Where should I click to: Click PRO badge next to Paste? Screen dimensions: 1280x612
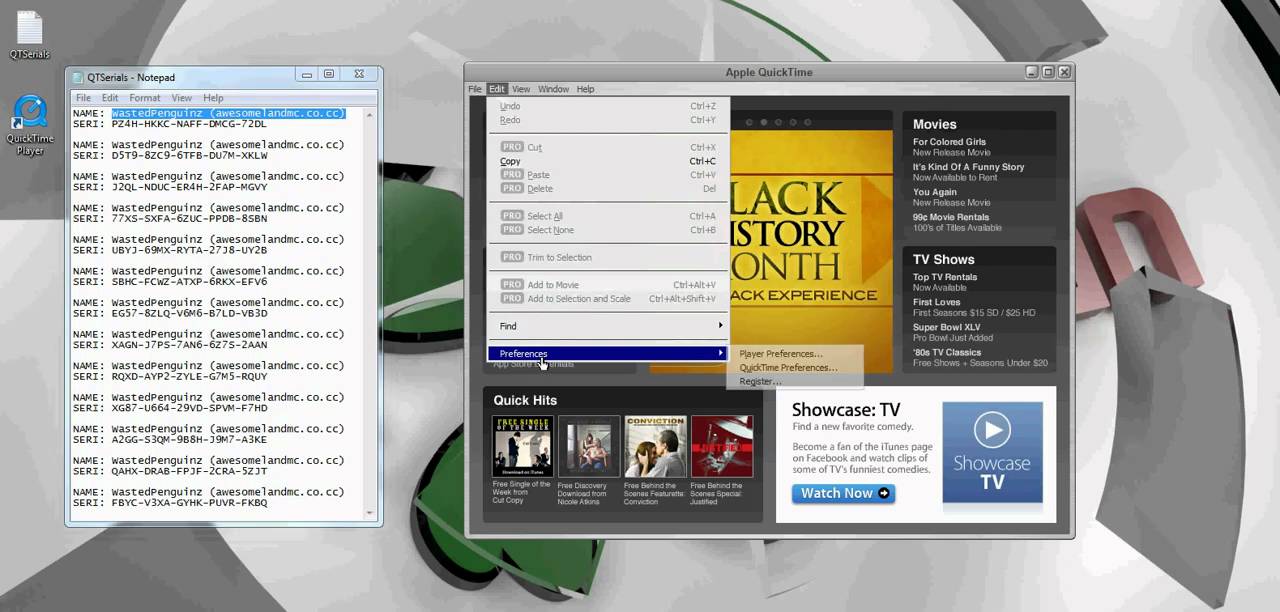tap(512, 175)
